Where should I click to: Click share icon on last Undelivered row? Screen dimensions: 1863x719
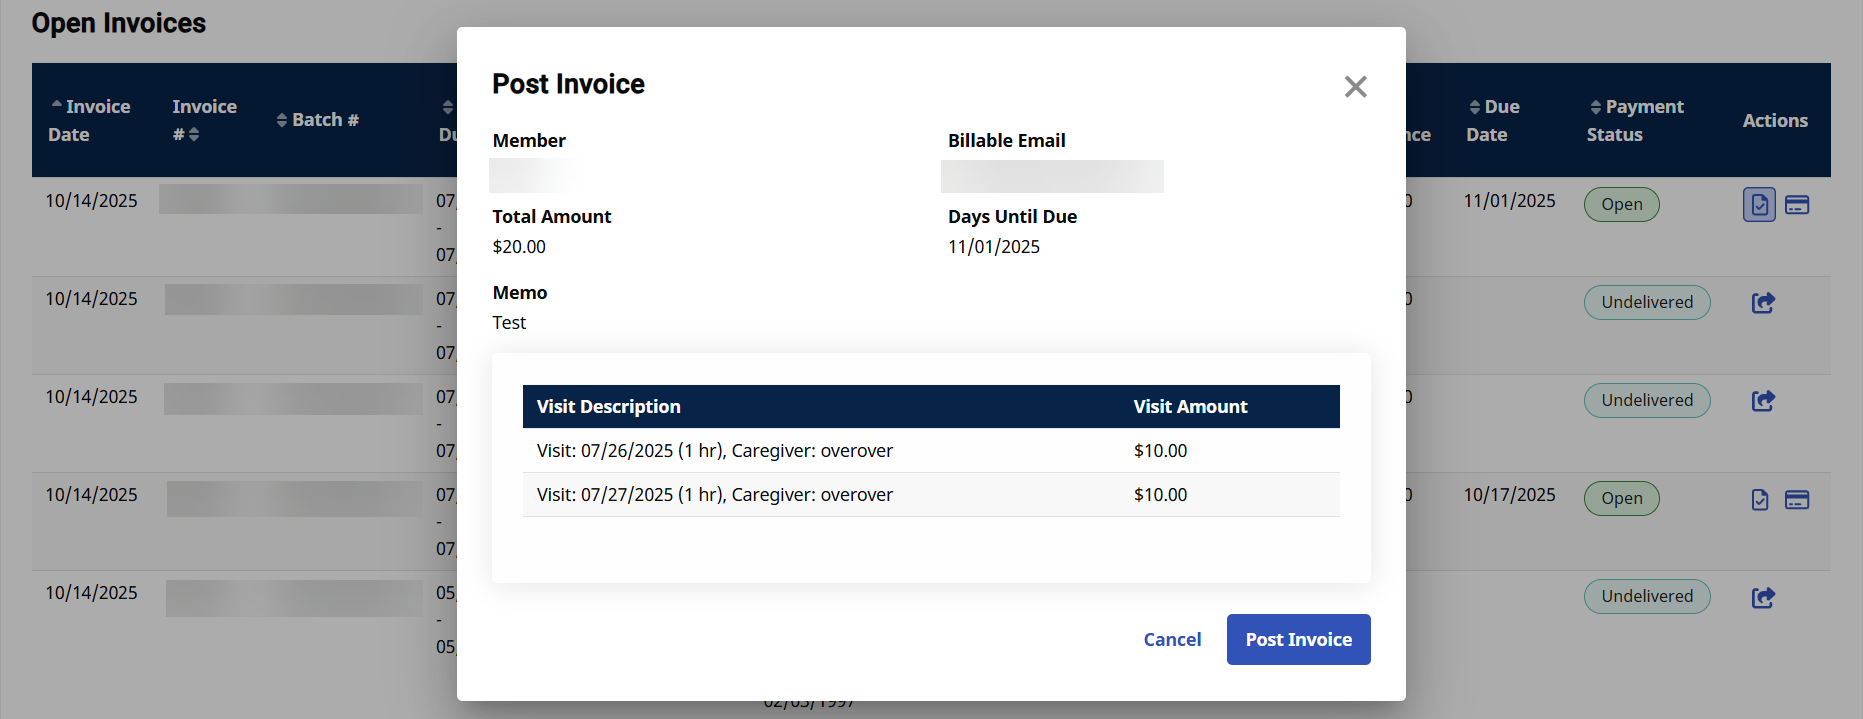click(1762, 598)
